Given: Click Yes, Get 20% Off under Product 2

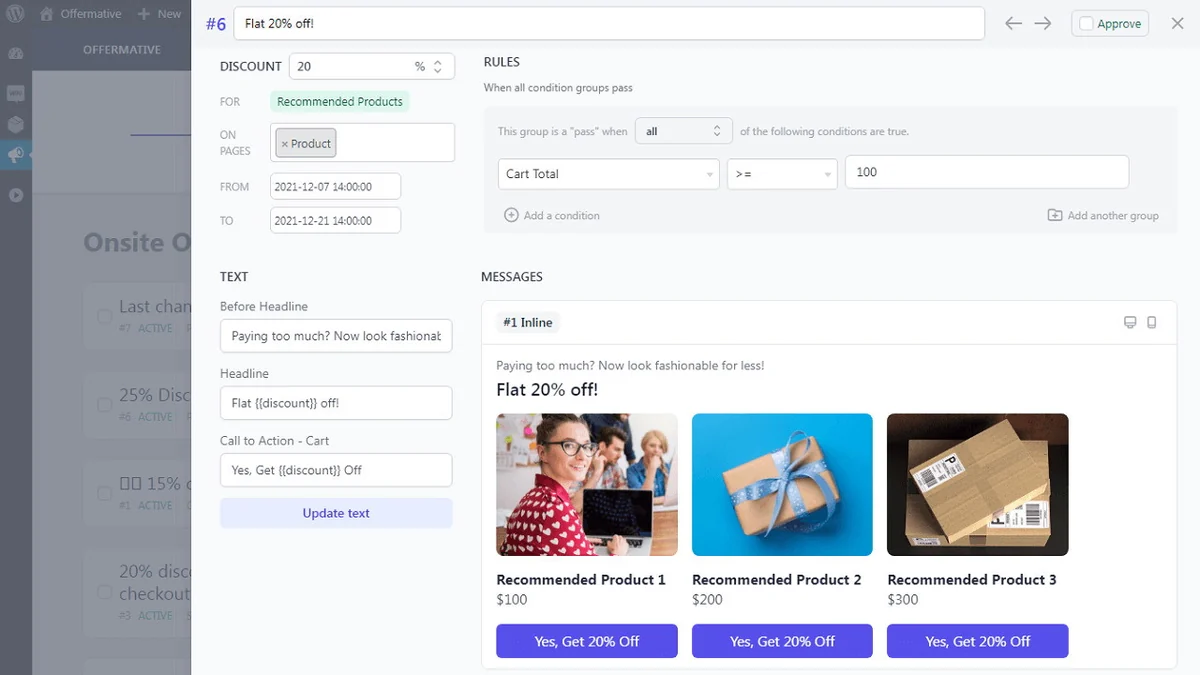Looking at the screenshot, I should [x=782, y=641].
